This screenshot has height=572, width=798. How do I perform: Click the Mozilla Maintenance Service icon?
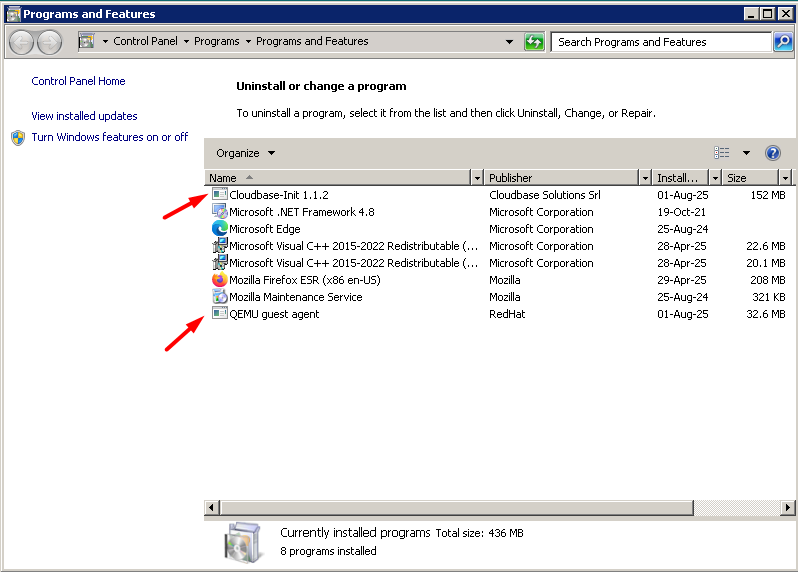tap(220, 297)
